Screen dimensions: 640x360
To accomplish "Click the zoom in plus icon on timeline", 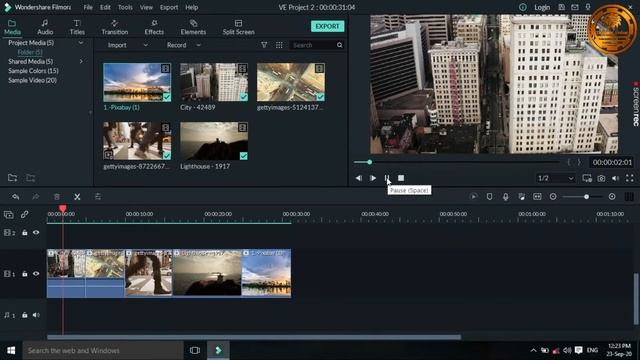I will point(612,197).
